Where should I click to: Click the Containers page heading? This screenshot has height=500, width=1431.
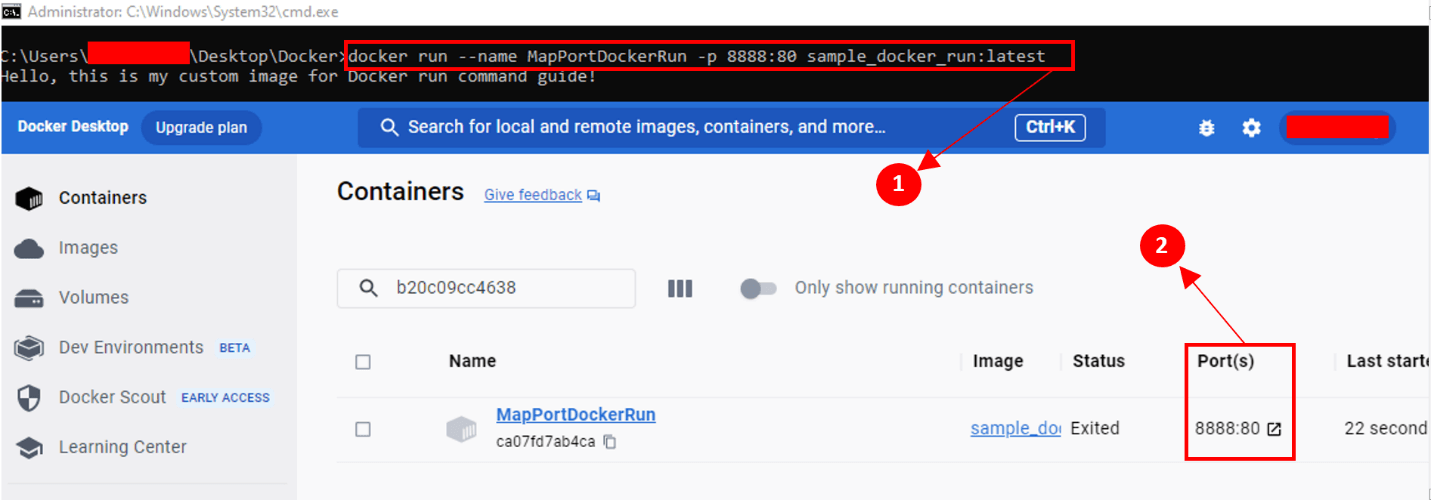click(x=401, y=192)
